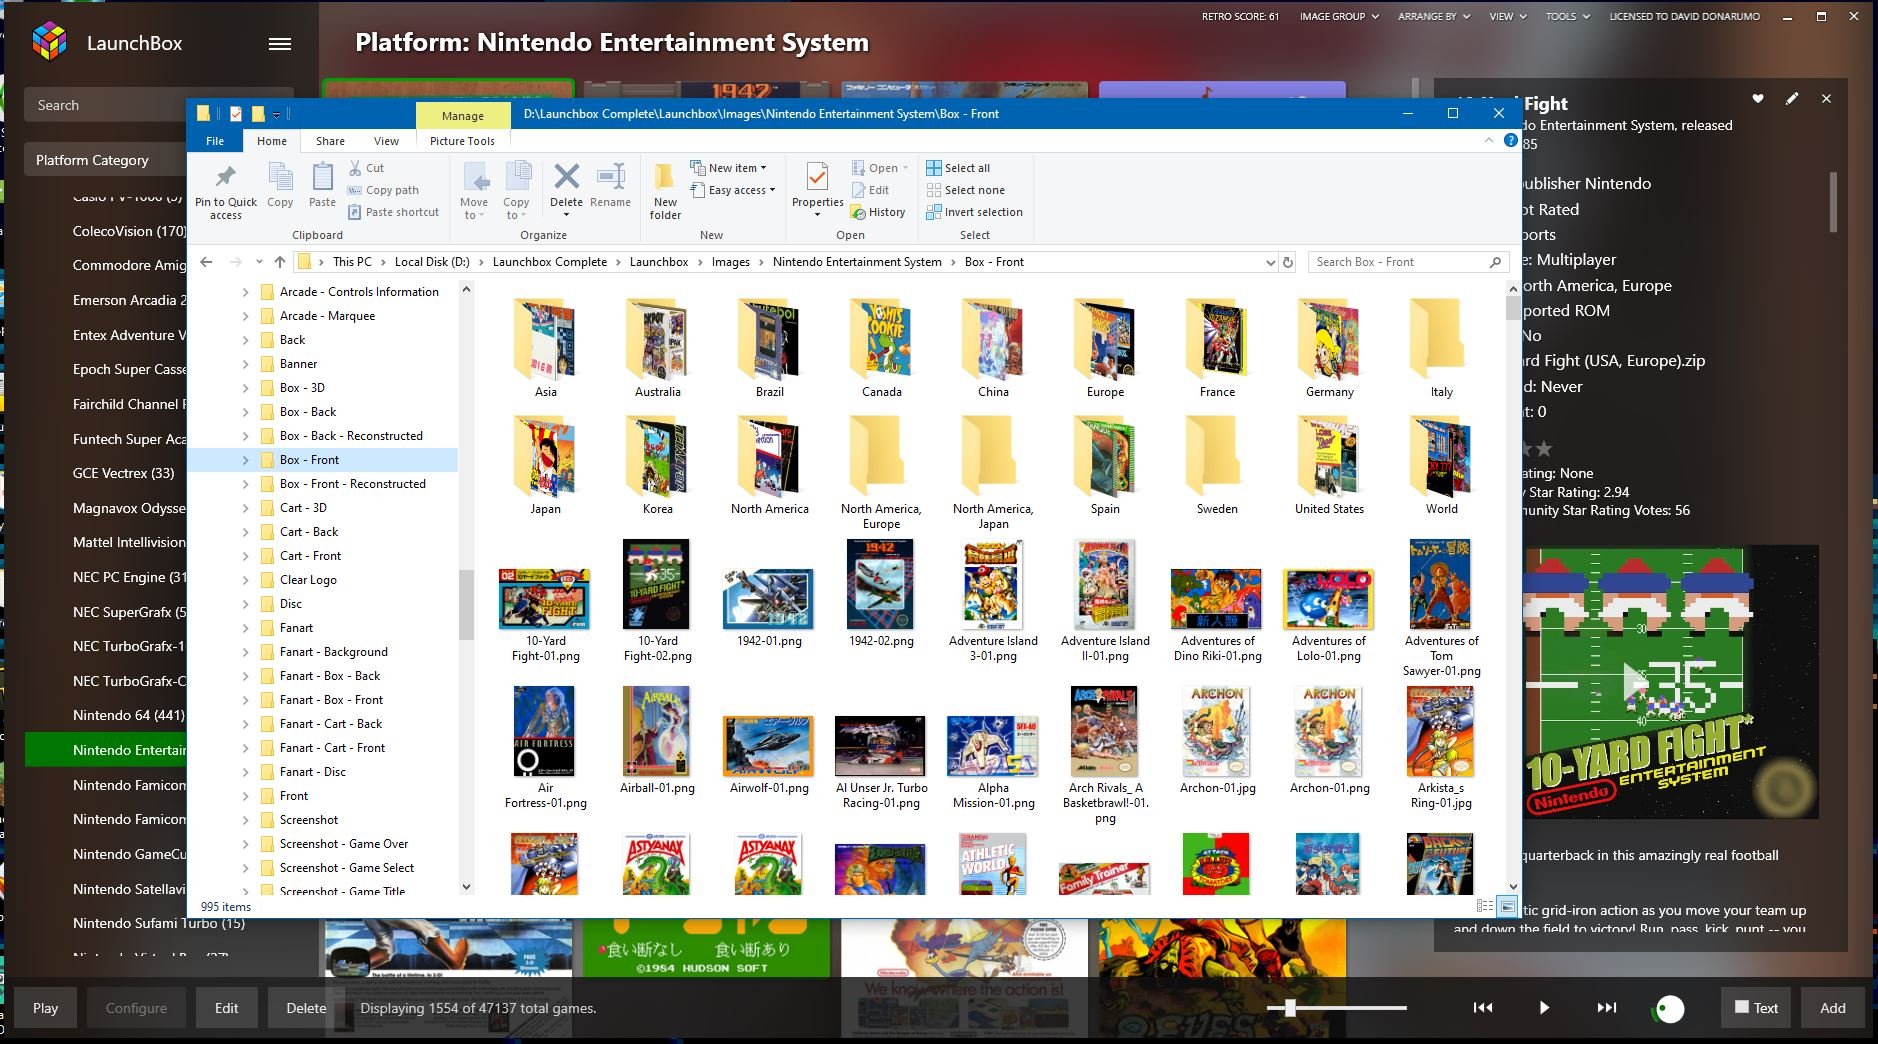1878x1044 pixels.
Task: Favorite the game with heart icon
Action: [x=1757, y=98]
